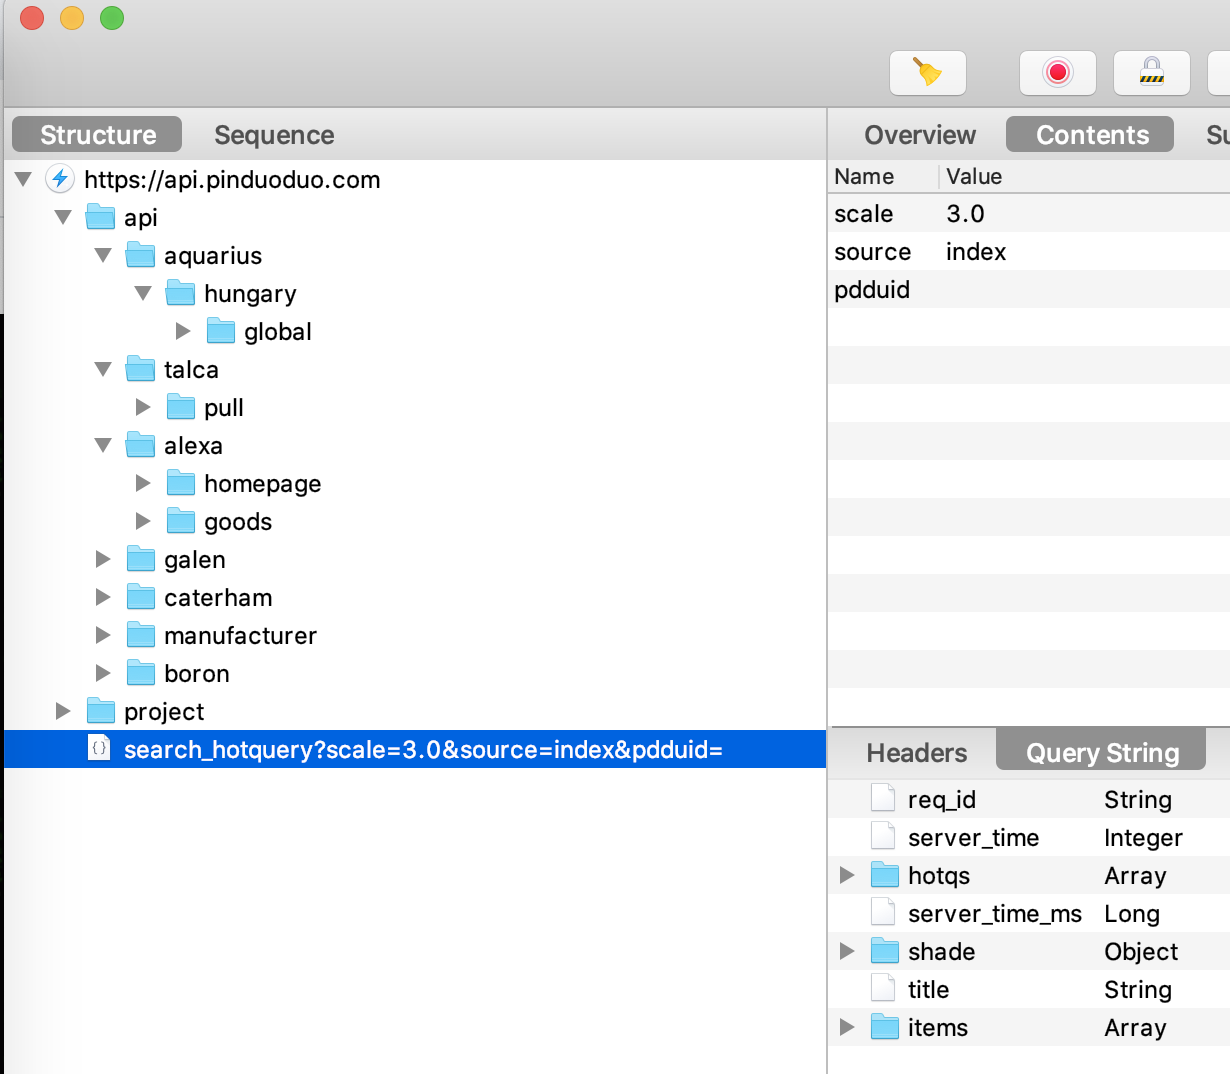Click the manufacturer folder icon

(x=140, y=635)
